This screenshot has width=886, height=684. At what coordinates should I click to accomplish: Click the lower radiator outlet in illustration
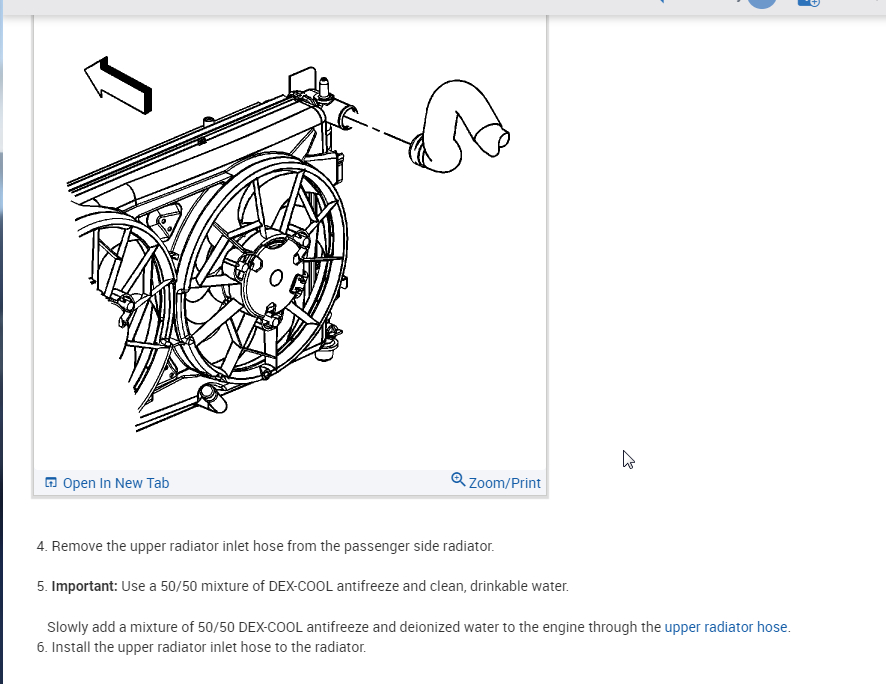(212, 397)
